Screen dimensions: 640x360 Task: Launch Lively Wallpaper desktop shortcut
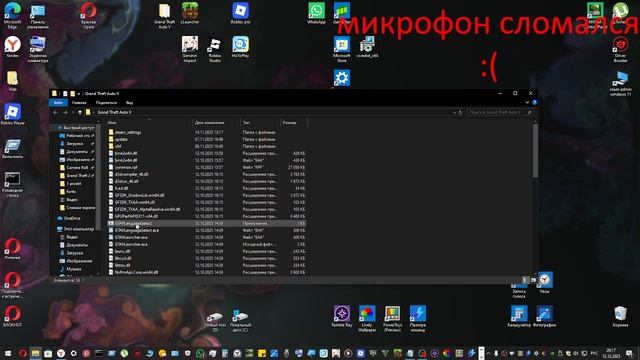tap(367, 318)
